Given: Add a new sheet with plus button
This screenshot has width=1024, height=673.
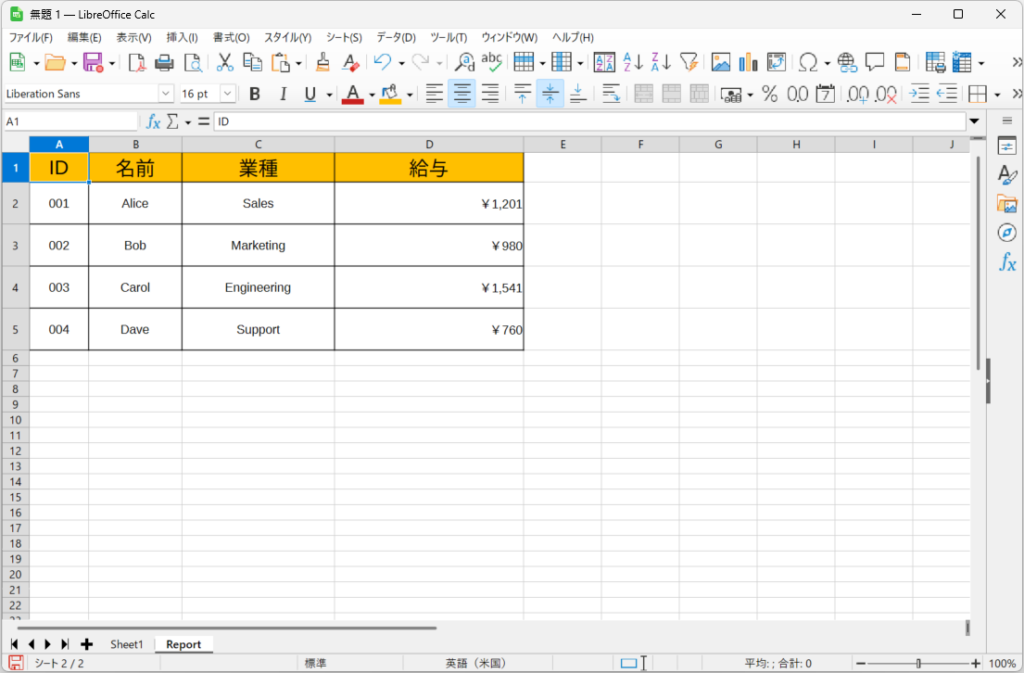Looking at the screenshot, I should point(86,644).
